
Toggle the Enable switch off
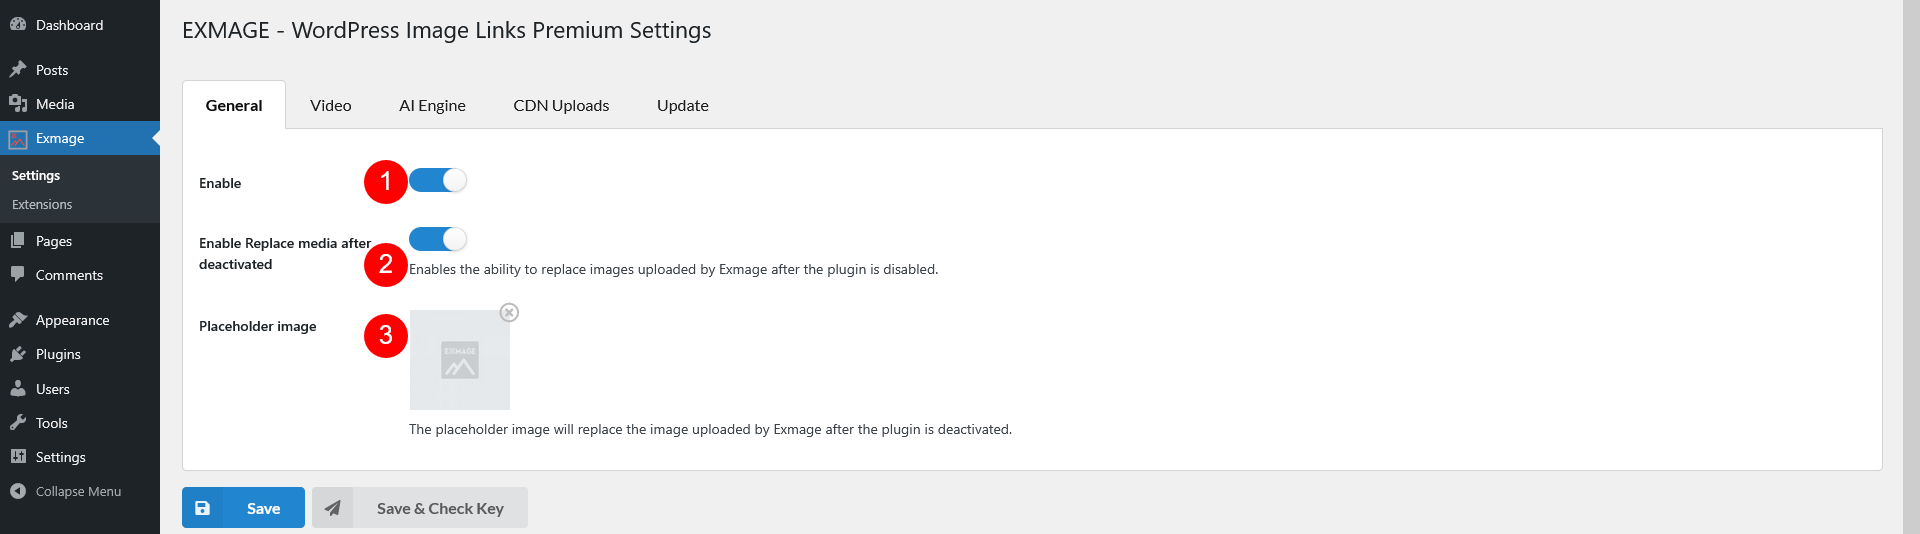pos(438,180)
